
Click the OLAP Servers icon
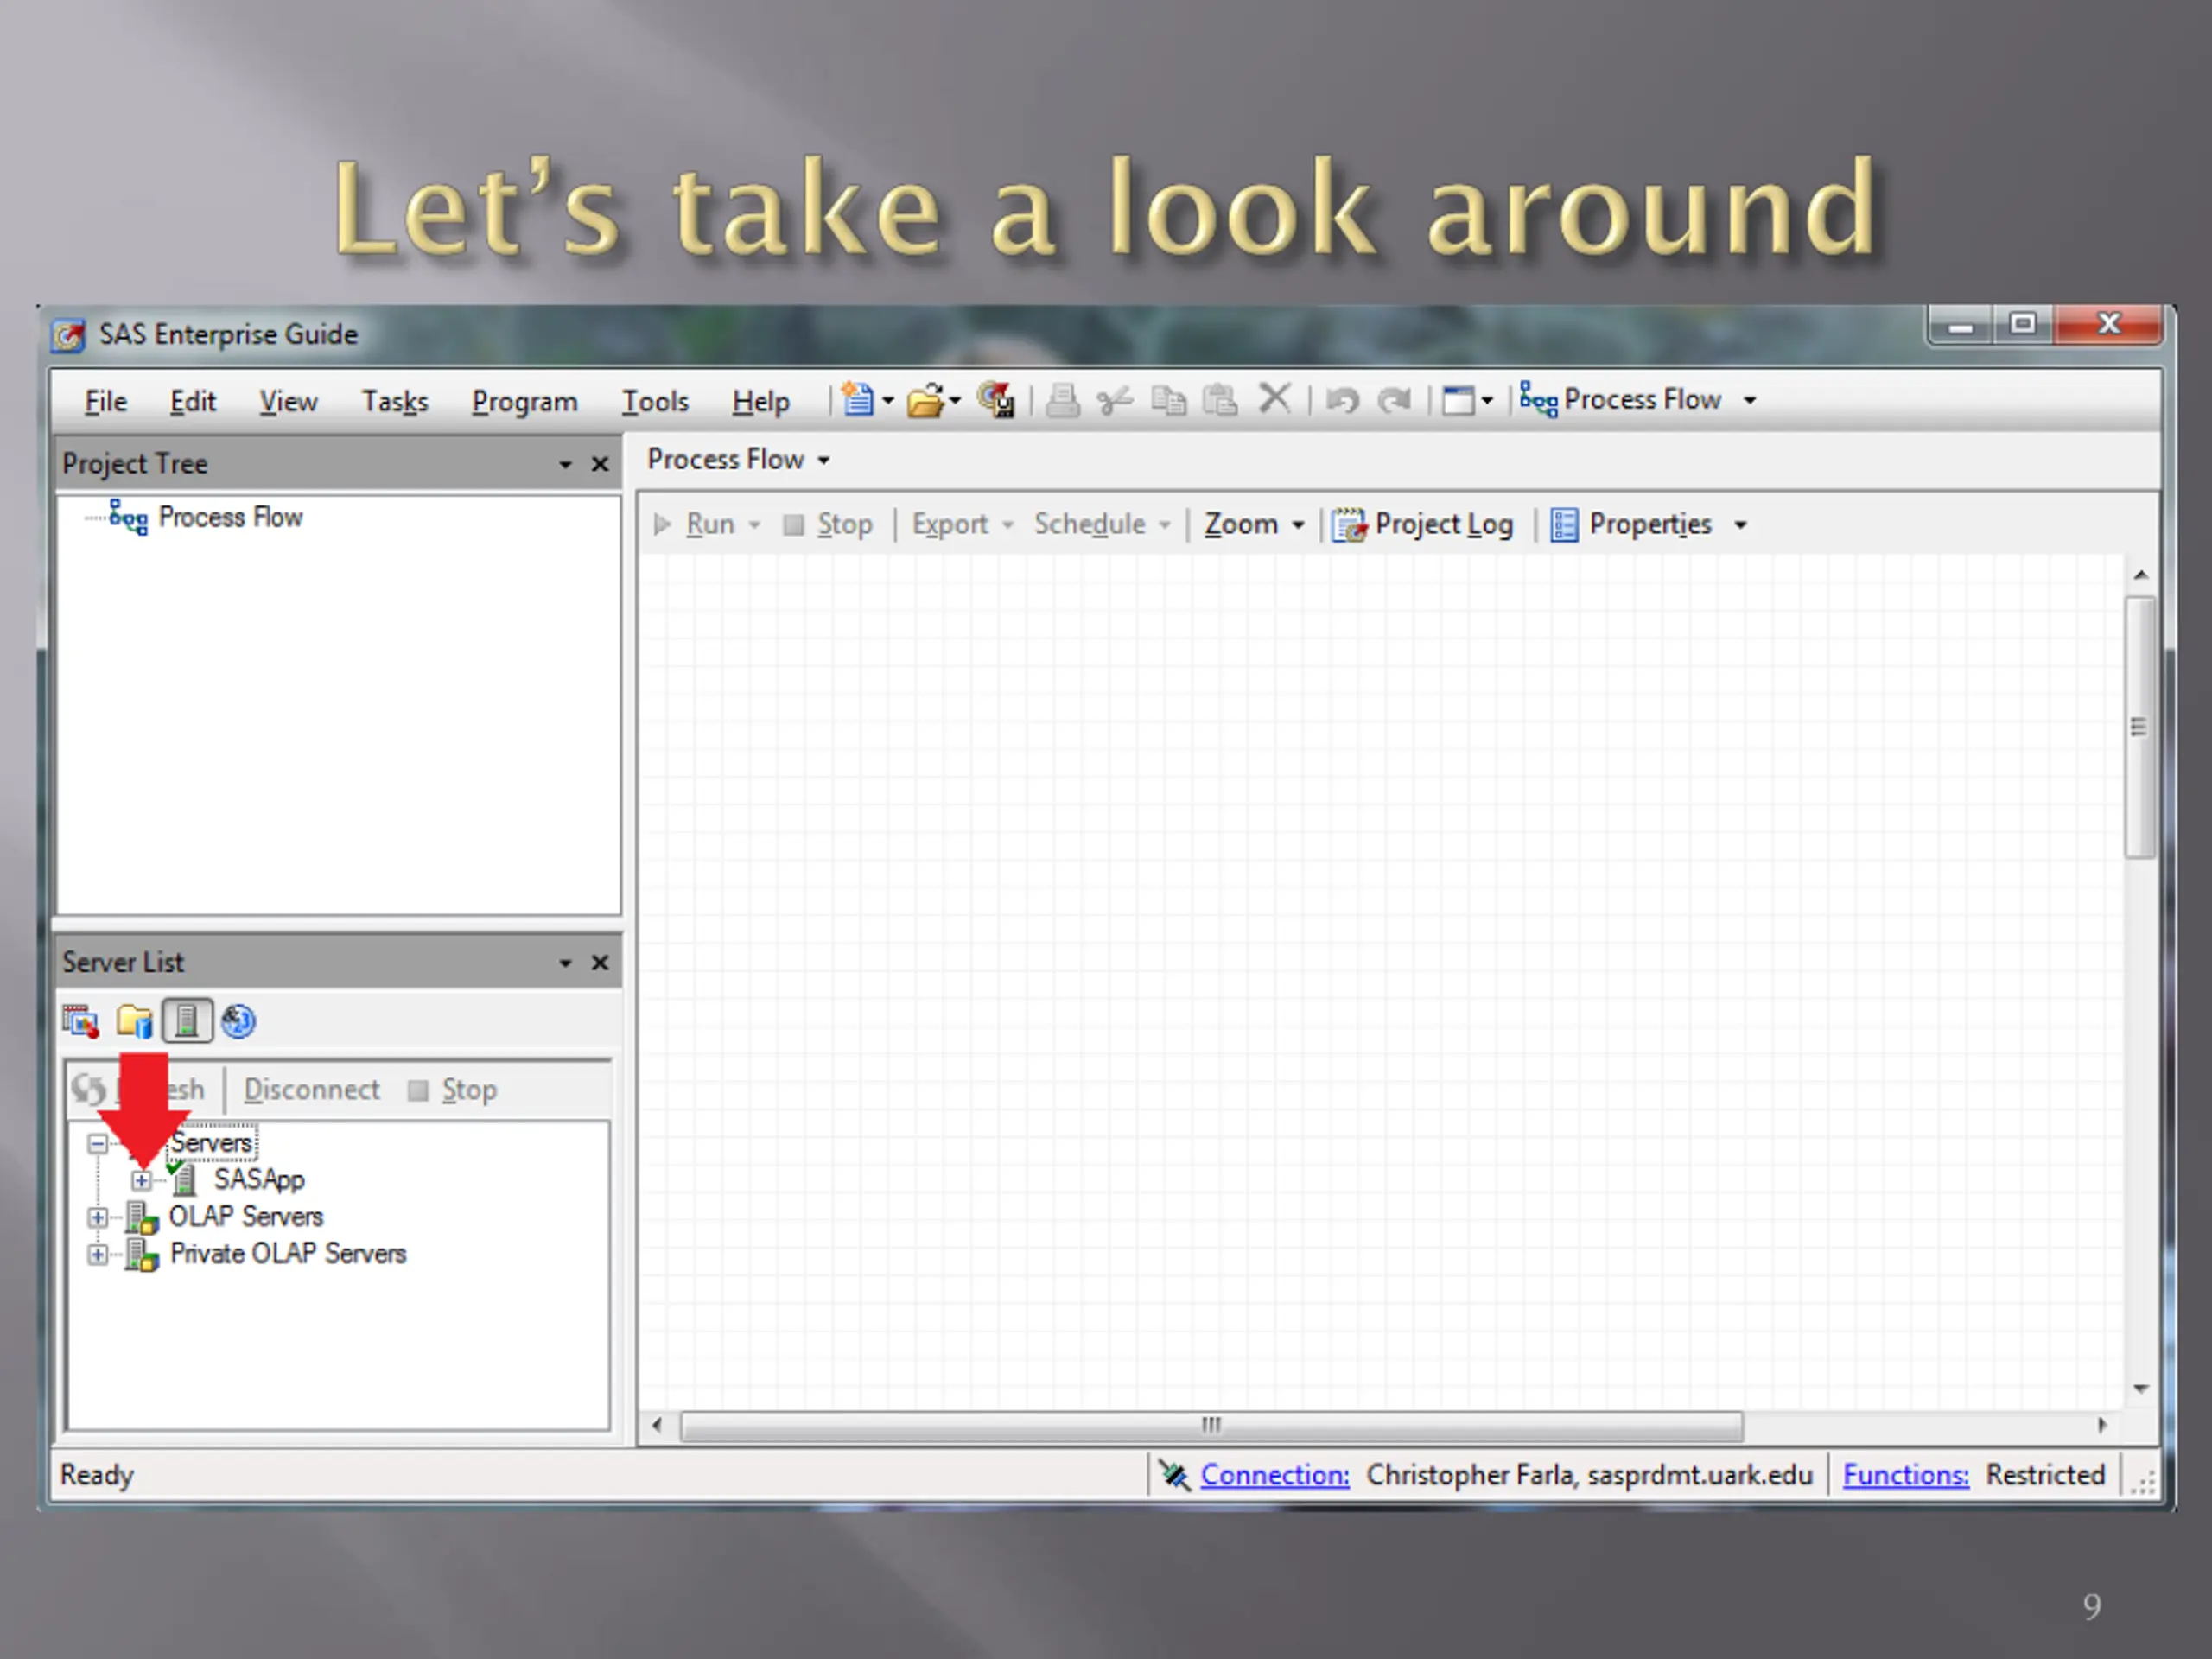click(x=142, y=1217)
